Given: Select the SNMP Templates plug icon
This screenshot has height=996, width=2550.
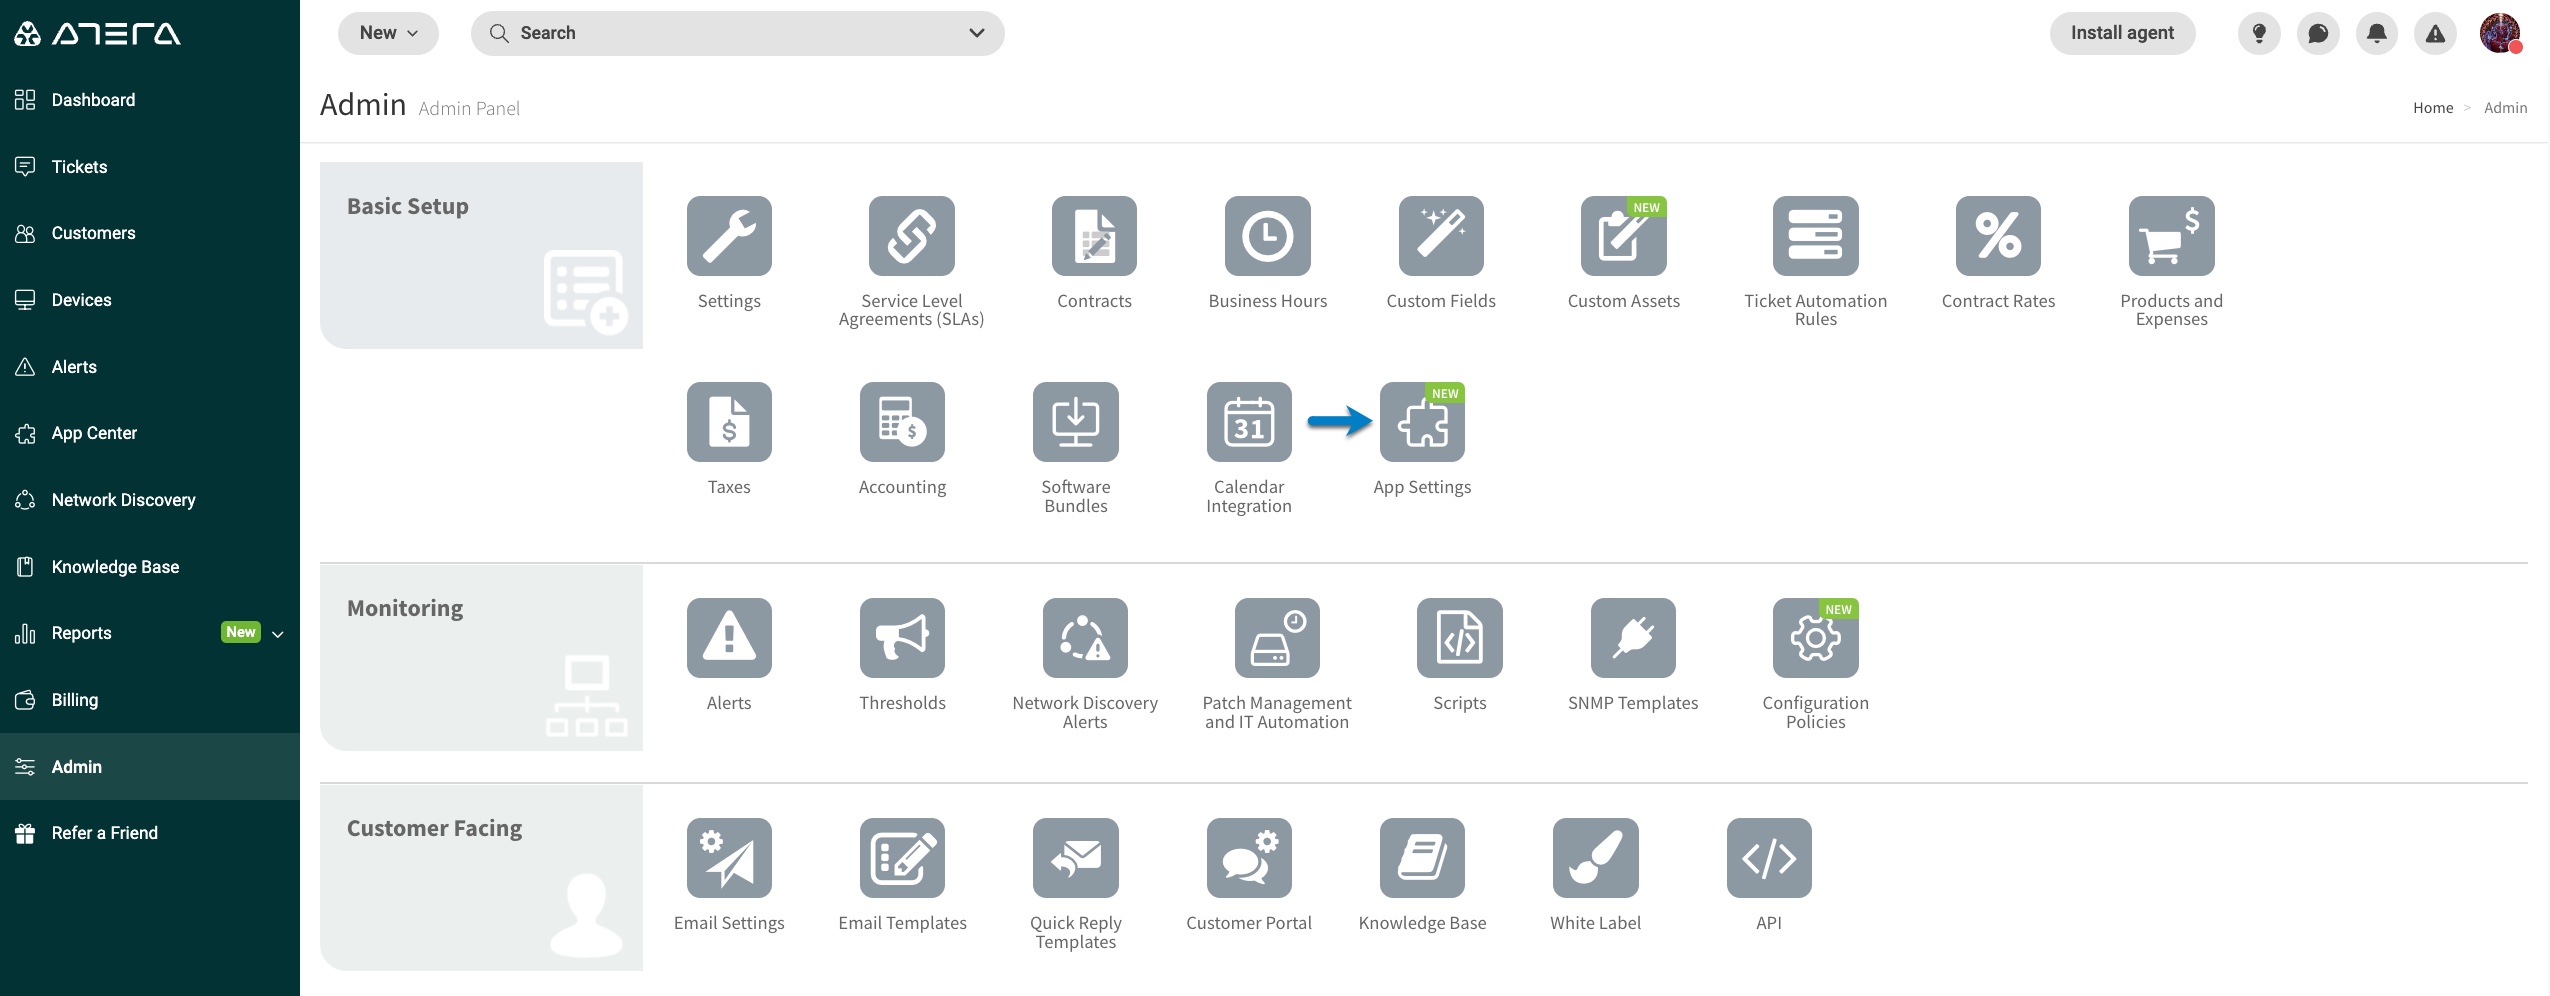Looking at the screenshot, I should click(1632, 638).
